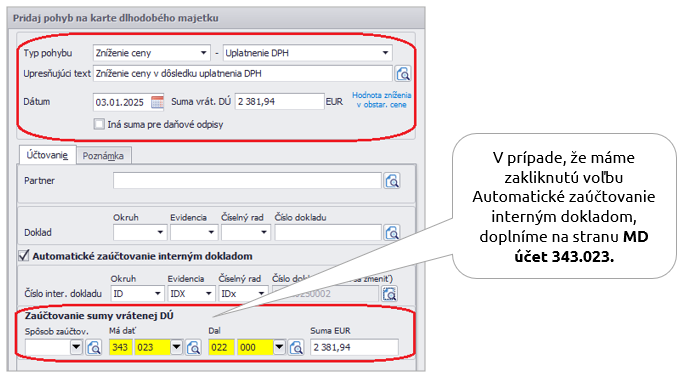Click Zaúčtovanie sumy vrátenej DÚ heading

pyautogui.click(x=99, y=316)
